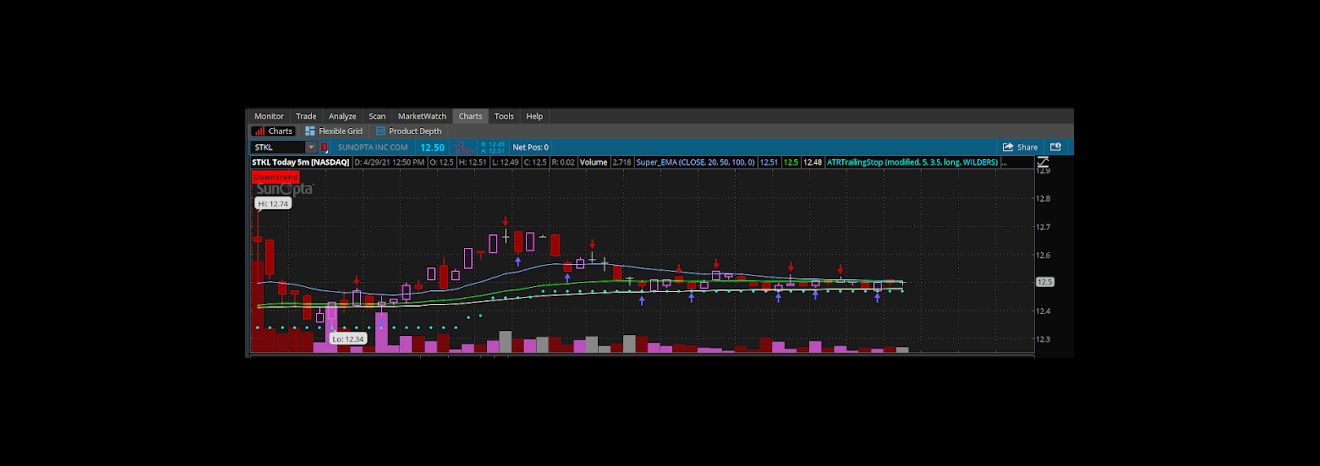This screenshot has height=466, width=1320.
Task: Expand the truncated studies list ellipsis
Action: [x=1004, y=161]
